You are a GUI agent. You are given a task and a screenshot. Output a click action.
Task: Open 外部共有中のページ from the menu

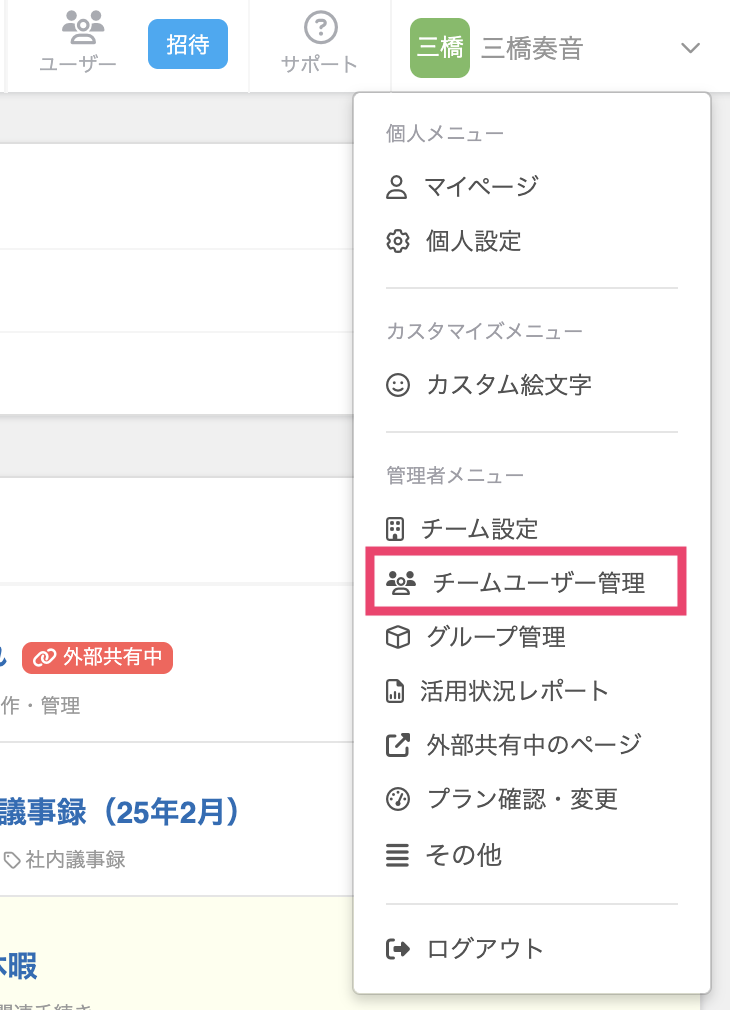[x=533, y=745]
